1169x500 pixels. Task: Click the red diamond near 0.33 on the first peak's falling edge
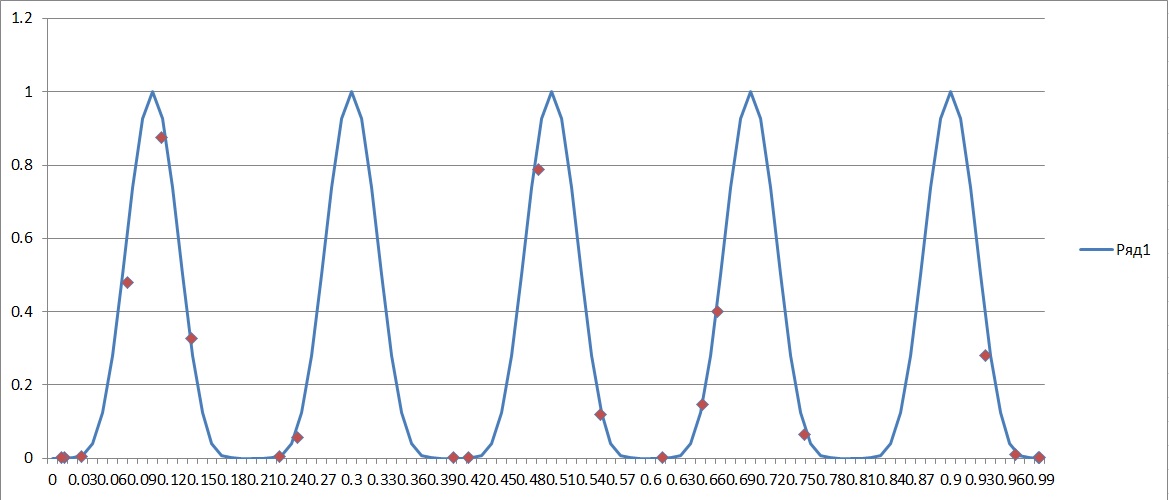pos(191,338)
